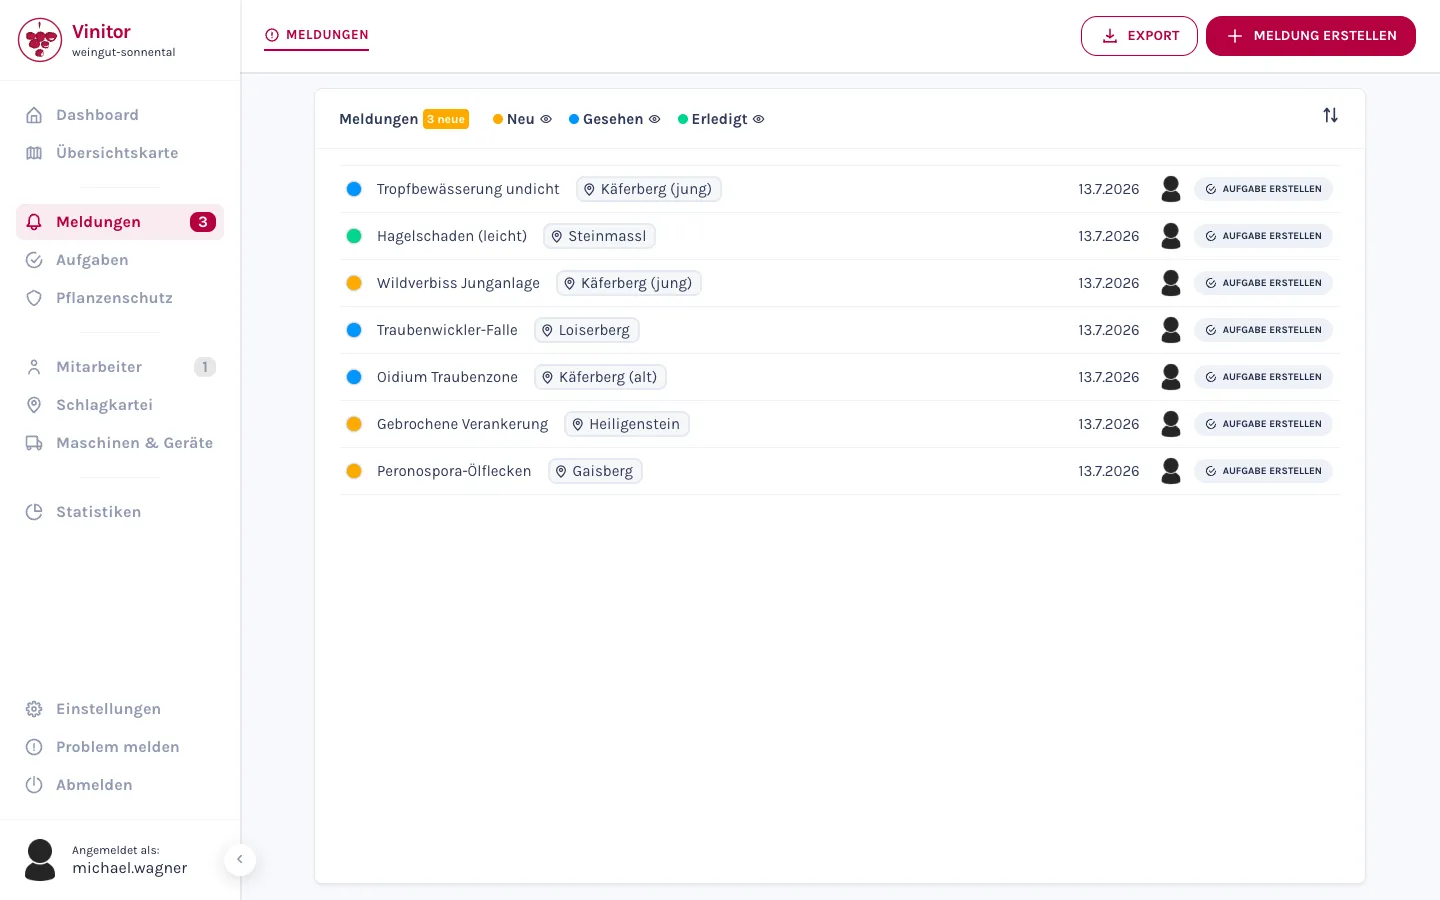Create task for Oidium Traubenzone
This screenshot has width=1440, height=900.
tap(1263, 377)
